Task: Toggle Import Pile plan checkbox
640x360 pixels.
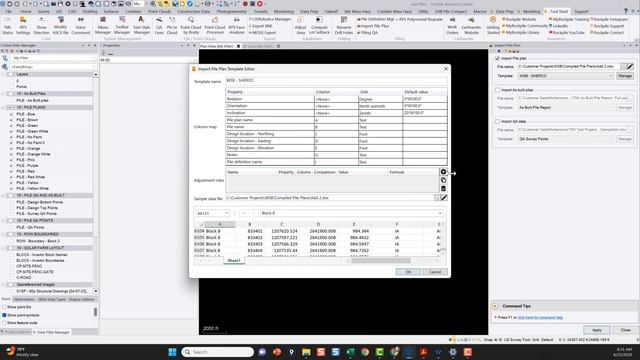Action: click(x=497, y=58)
